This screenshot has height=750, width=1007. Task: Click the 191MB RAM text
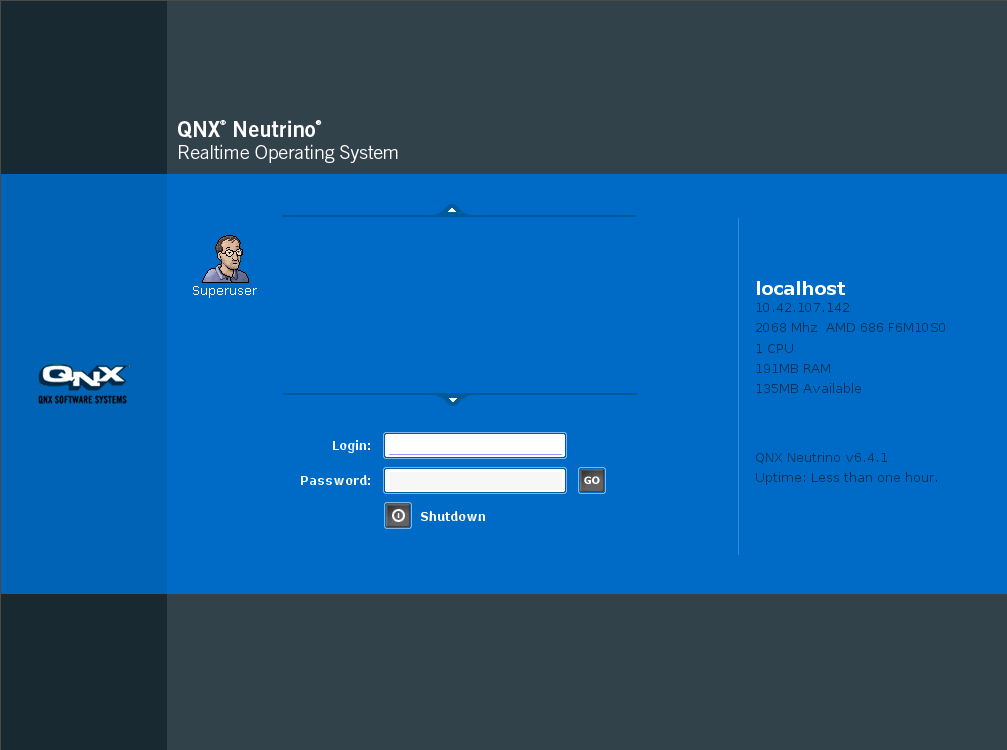(793, 368)
